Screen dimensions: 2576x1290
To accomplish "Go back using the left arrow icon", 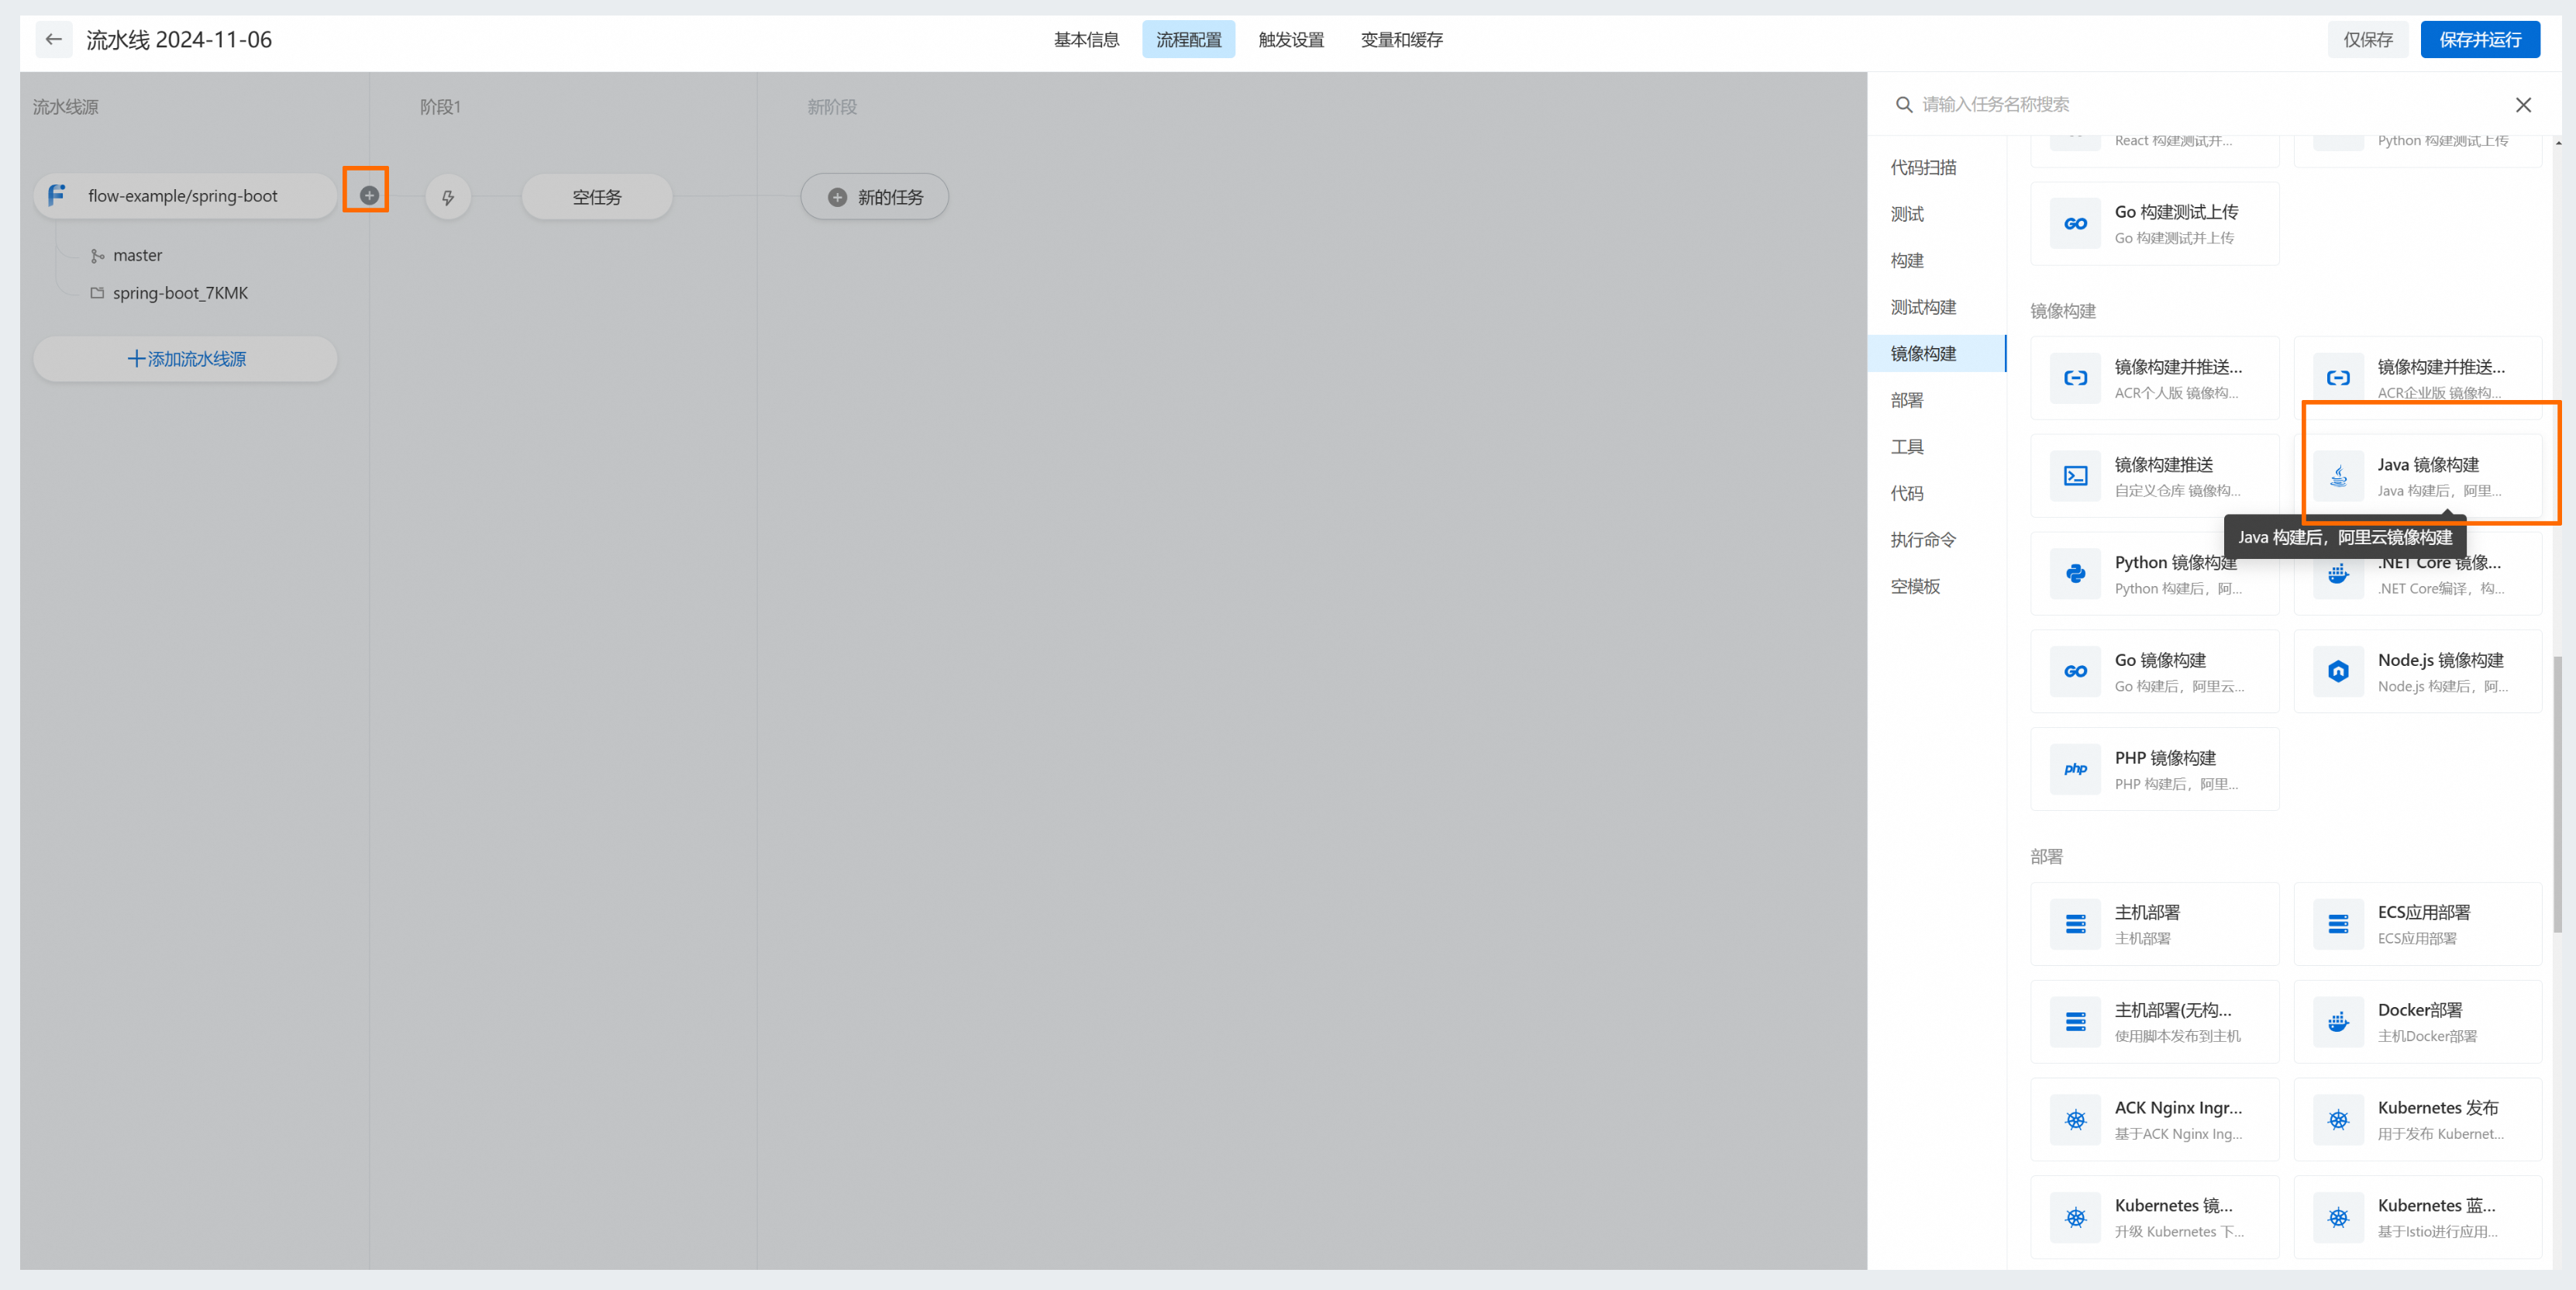I will 54,39.
